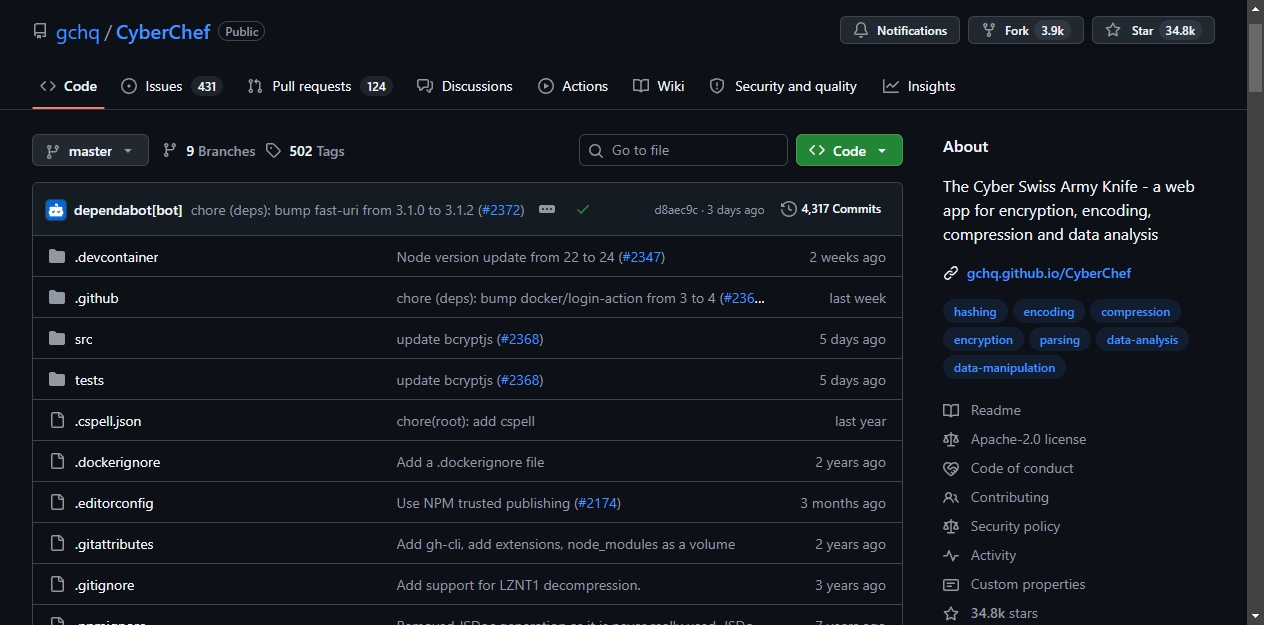
Task: Click in the Go to file search field
Action: click(683, 150)
